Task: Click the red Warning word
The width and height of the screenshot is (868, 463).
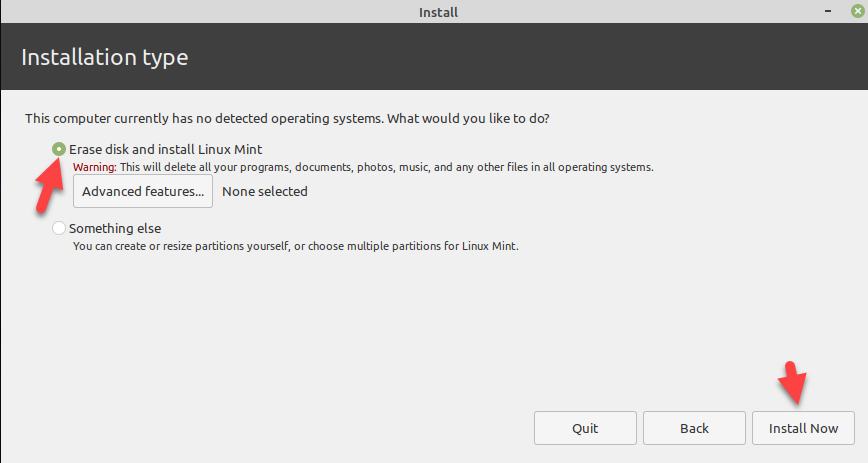Action: pyautogui.click(x=95, y=167)
